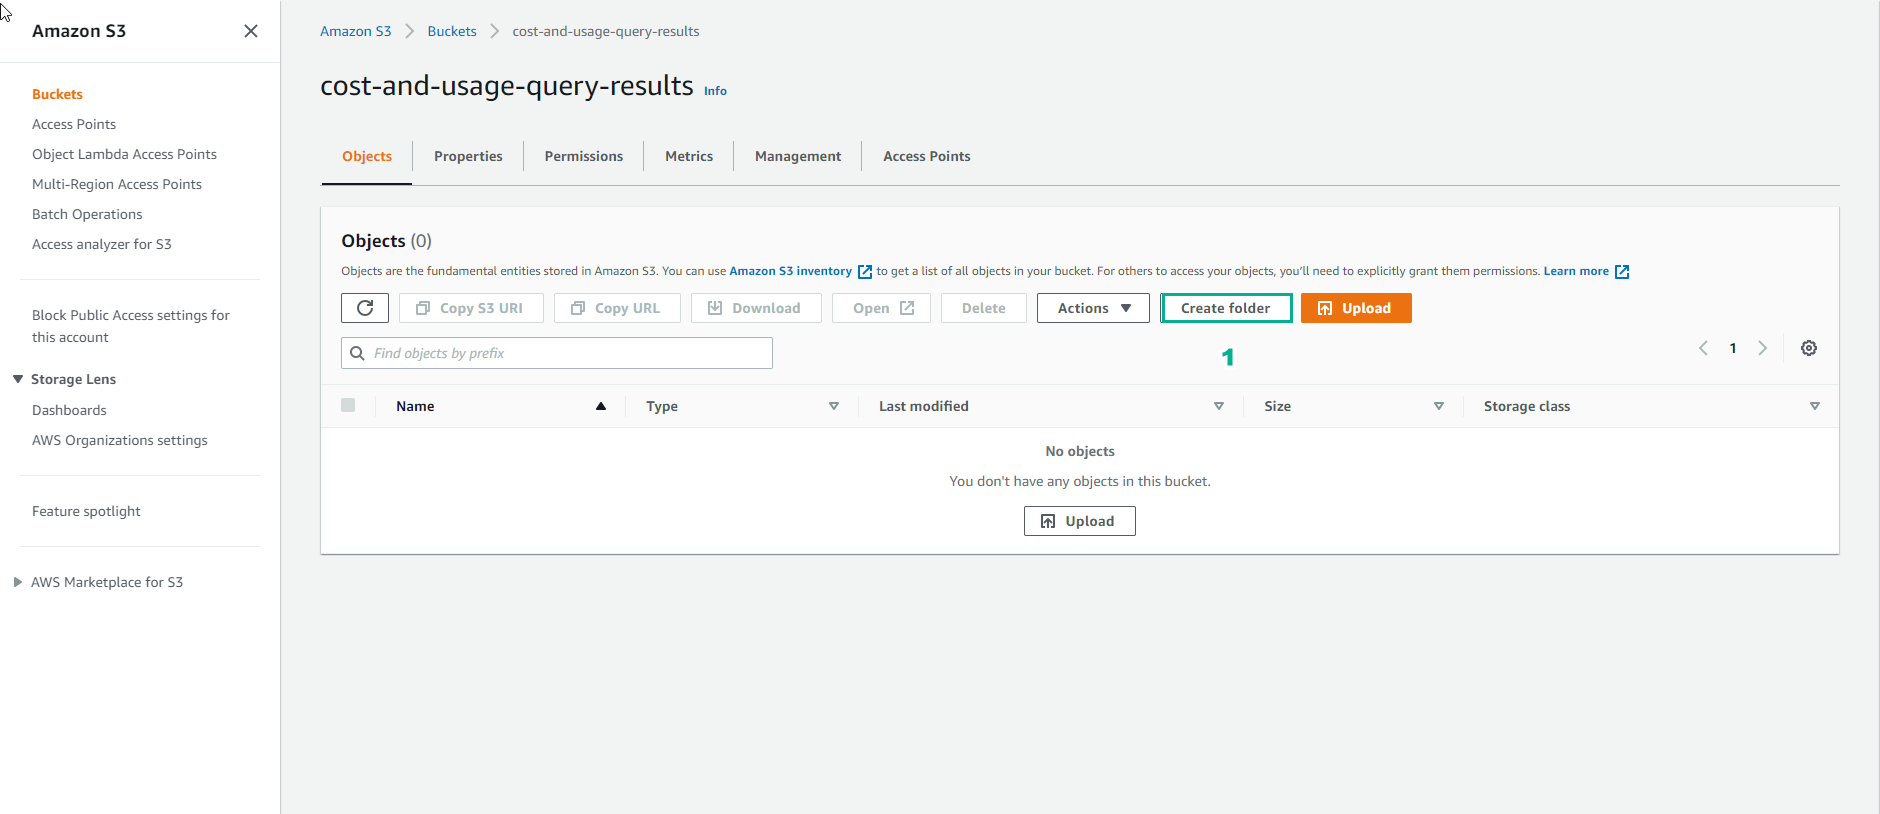
Task: Open Access analyzer for S3
Action: [x=102, y=244]
